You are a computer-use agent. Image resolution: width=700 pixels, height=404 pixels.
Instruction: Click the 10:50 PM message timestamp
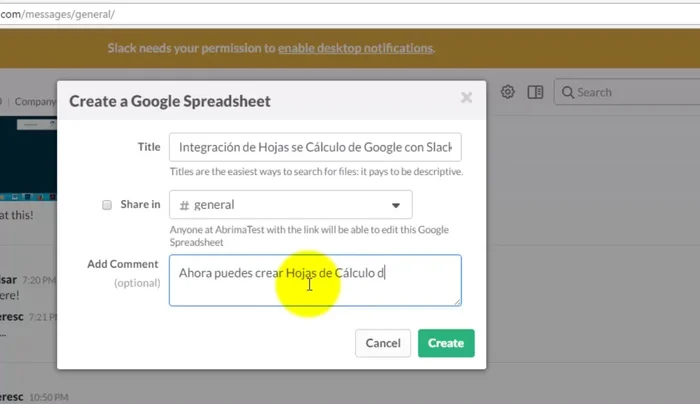tap(49, 397)
